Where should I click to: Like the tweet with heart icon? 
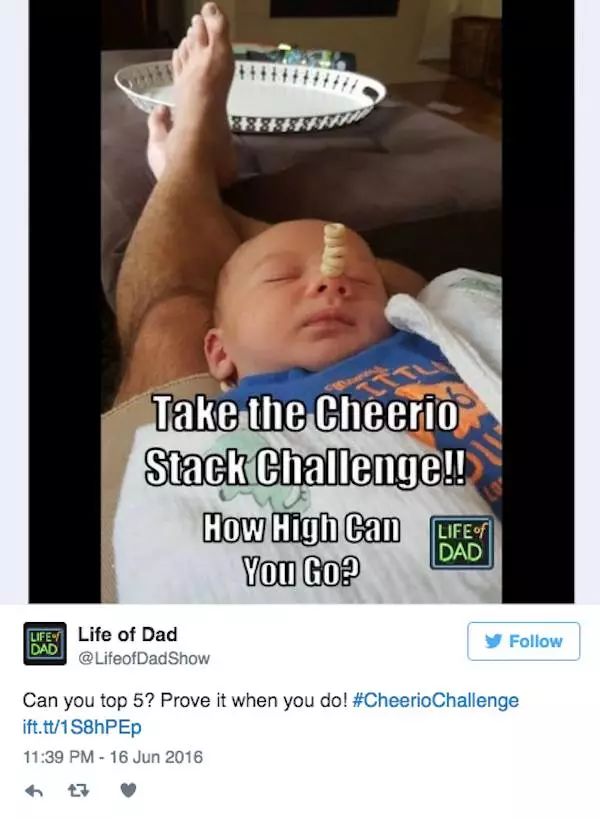[x=128, y=791]
